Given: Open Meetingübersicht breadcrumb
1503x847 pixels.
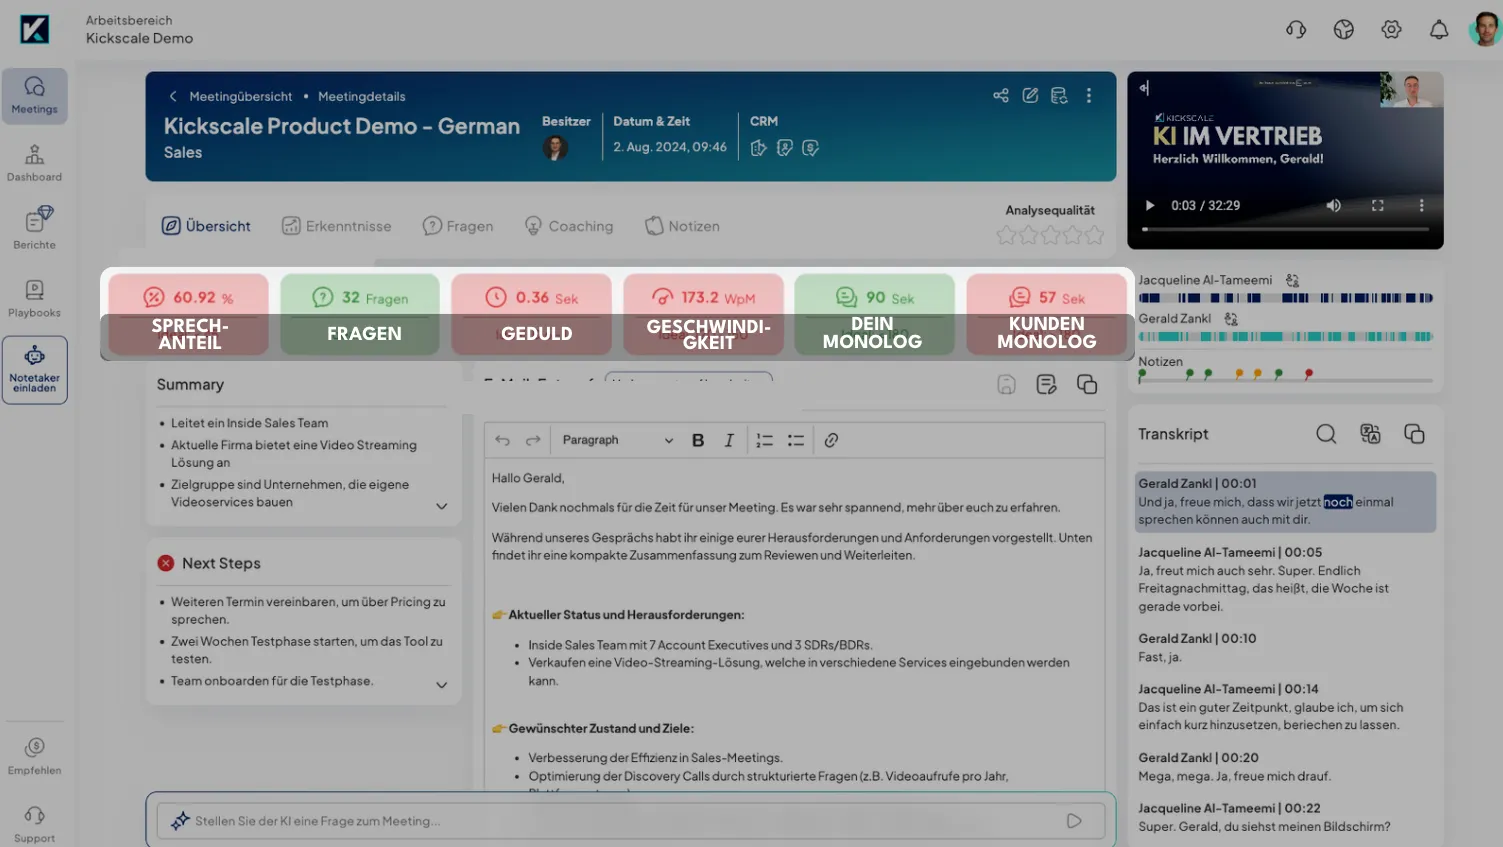Looking at the screenshot, I should [x=241, y=96].
